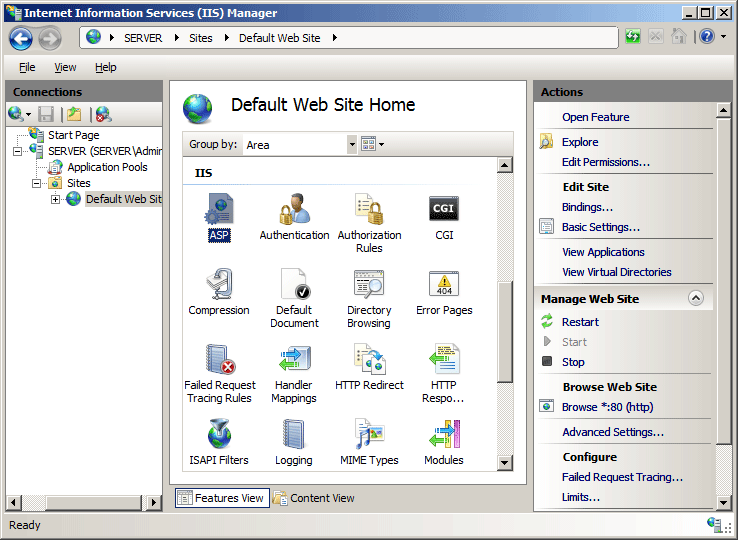Click Restart under Manage Web Site

click(x=580, y=322)
